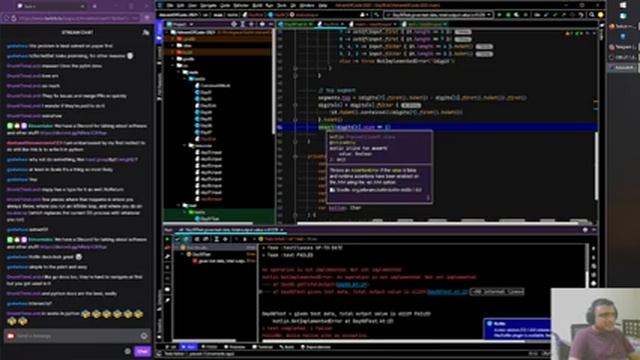Expand the folded {...} filter block

pos(411,105)
